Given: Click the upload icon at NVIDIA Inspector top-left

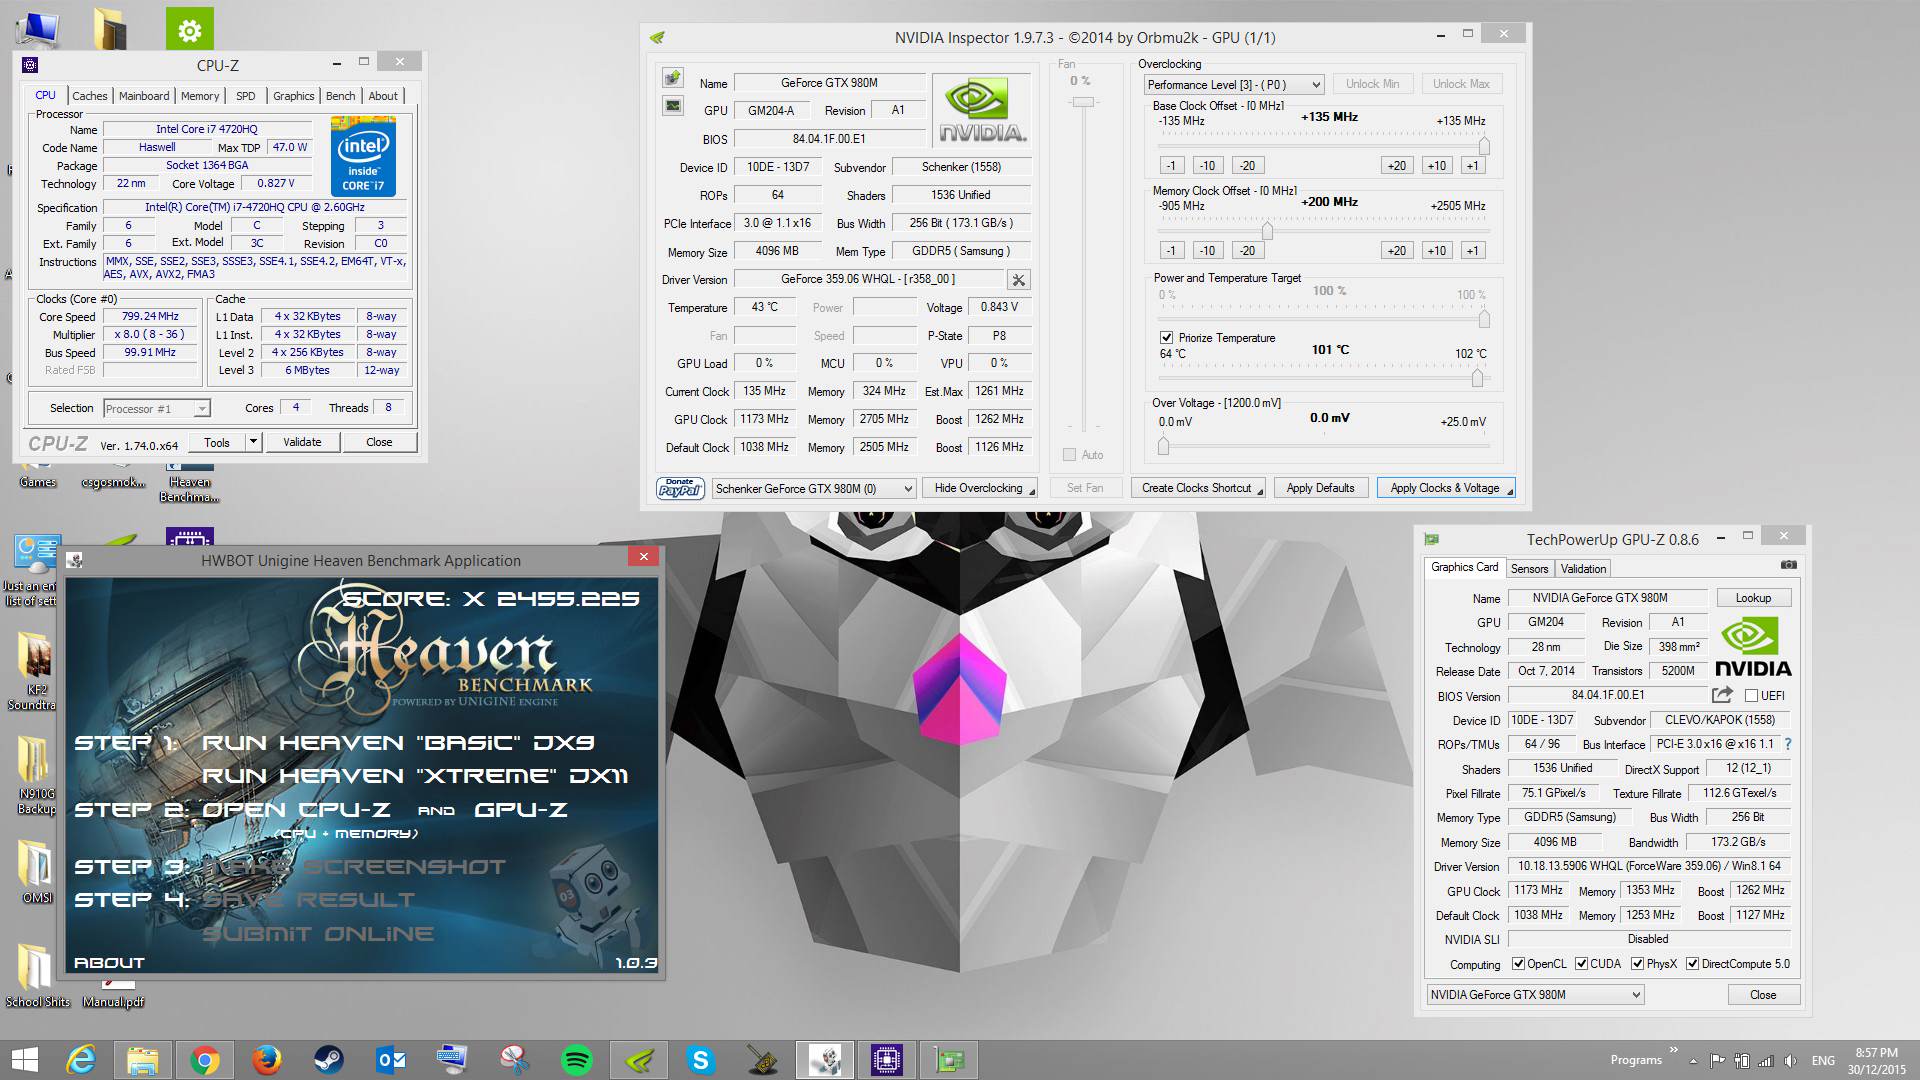Looking at the screenshot, I should click(673, 78).
